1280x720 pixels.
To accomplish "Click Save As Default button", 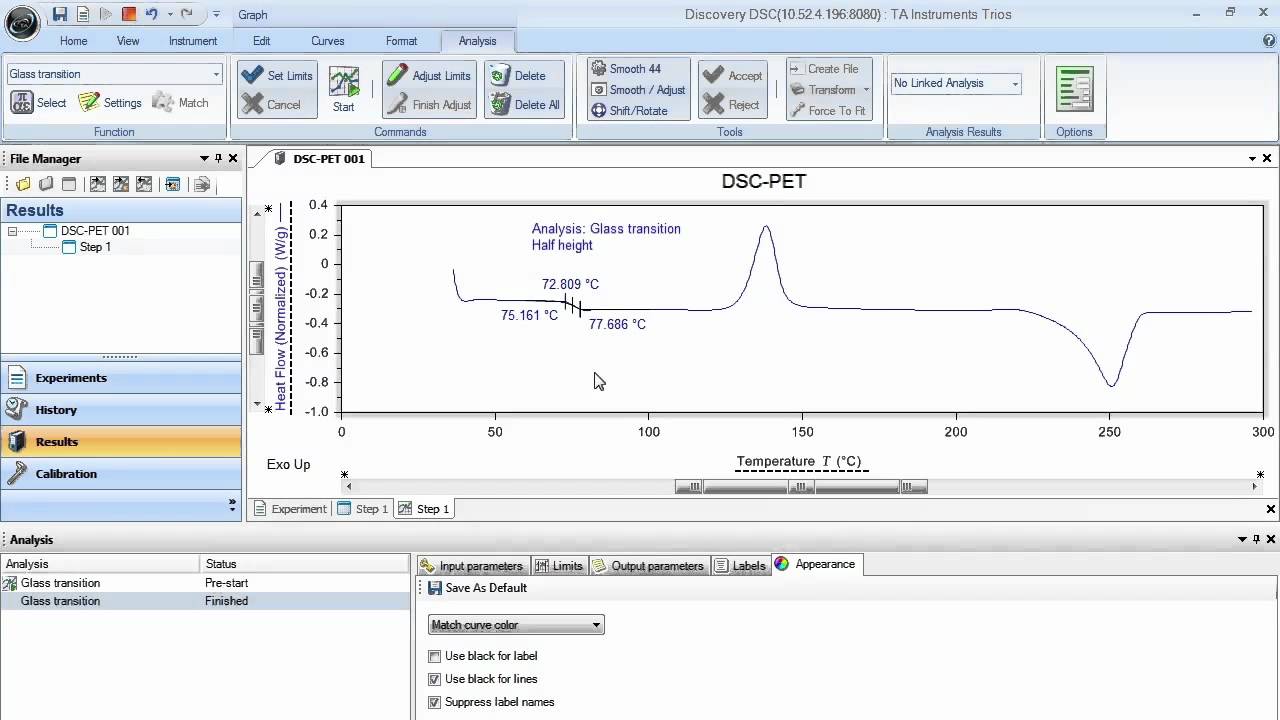I will coord(478,588).
